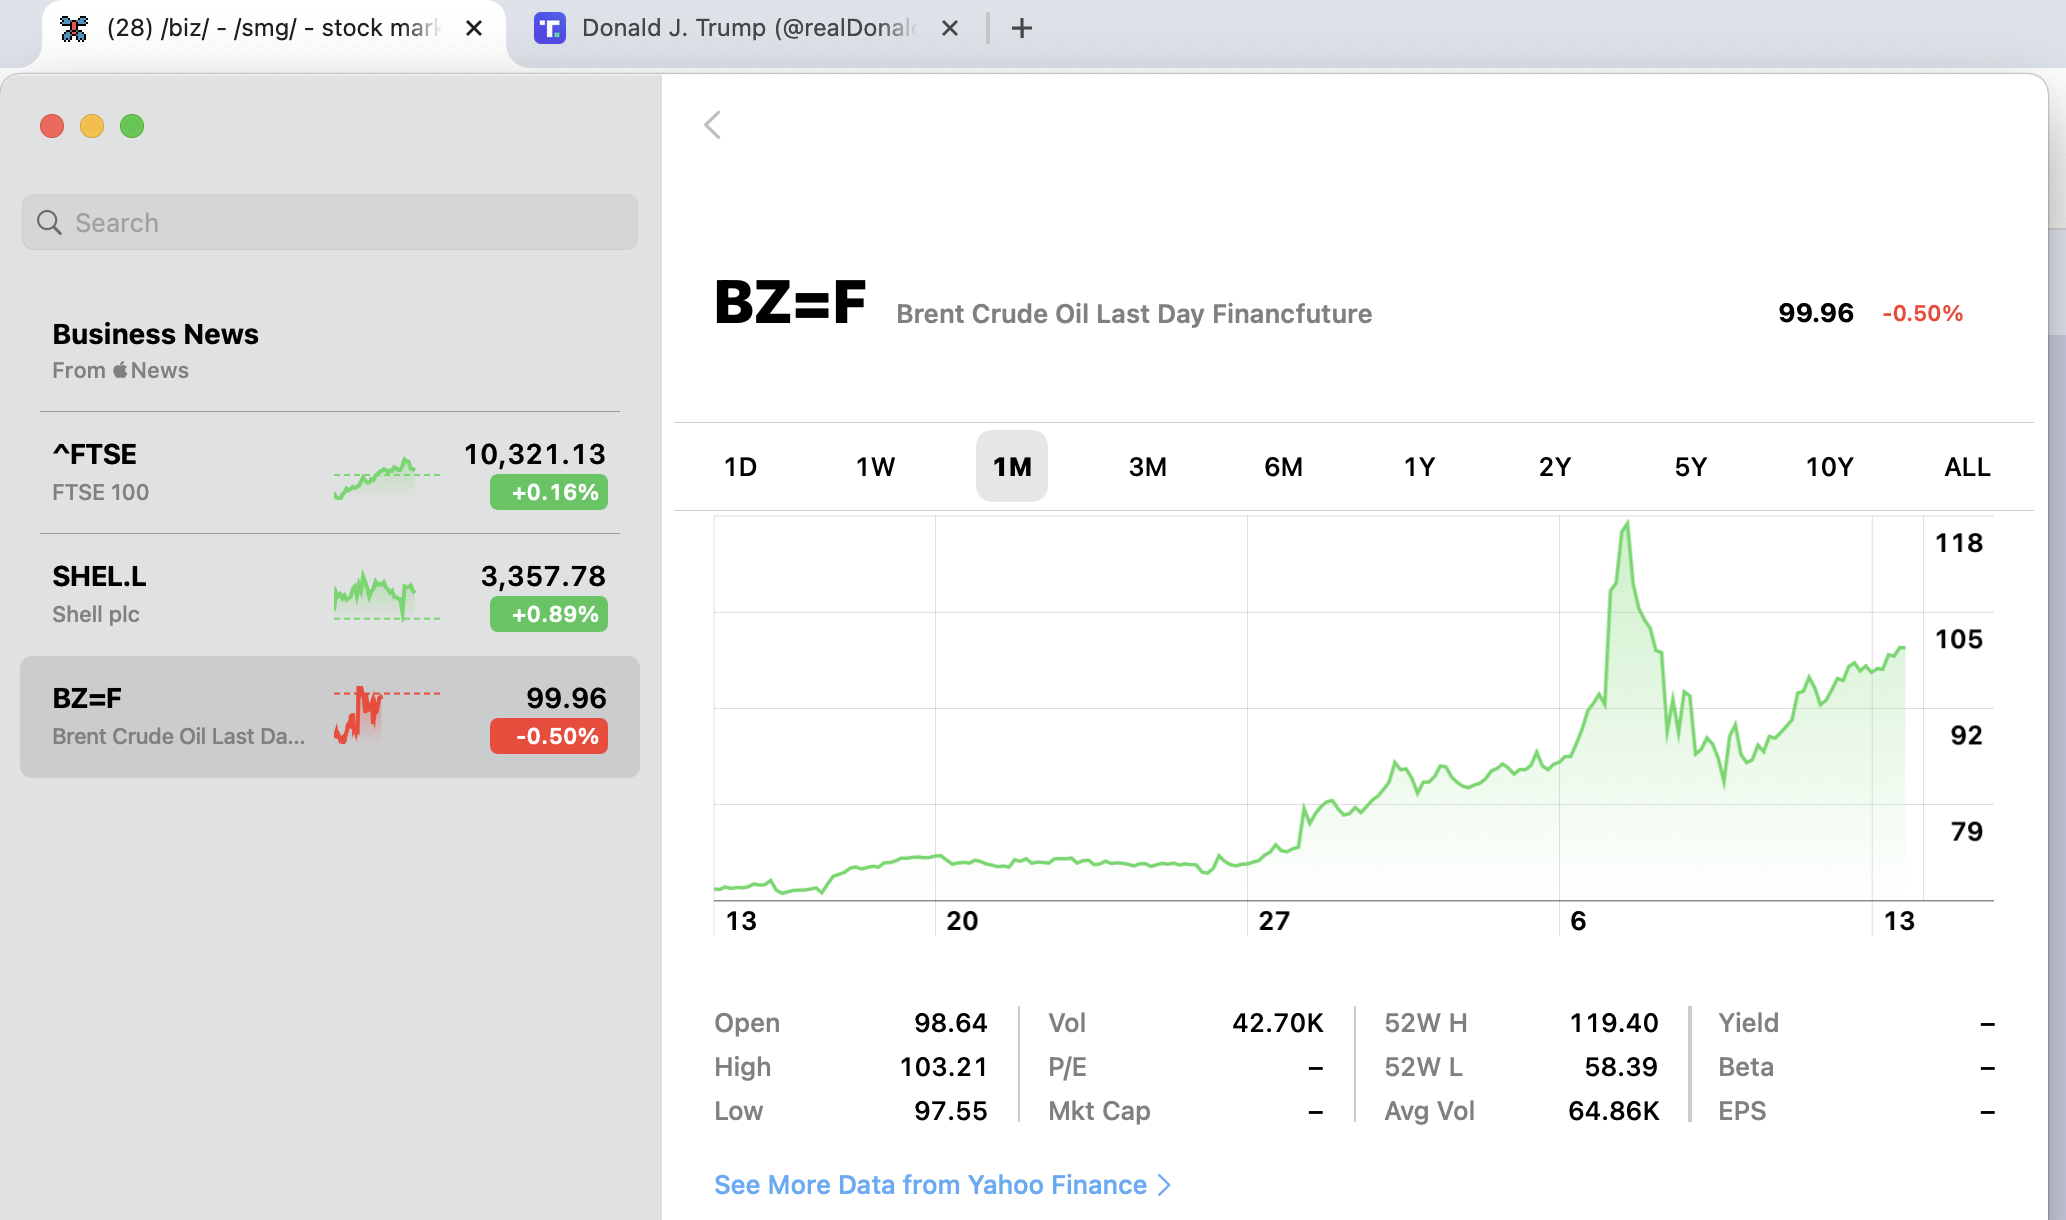The height and width of the screenshot is (1220, 2066).
Task: Toggle Shell +0.89% change badge
Action: 548,614
